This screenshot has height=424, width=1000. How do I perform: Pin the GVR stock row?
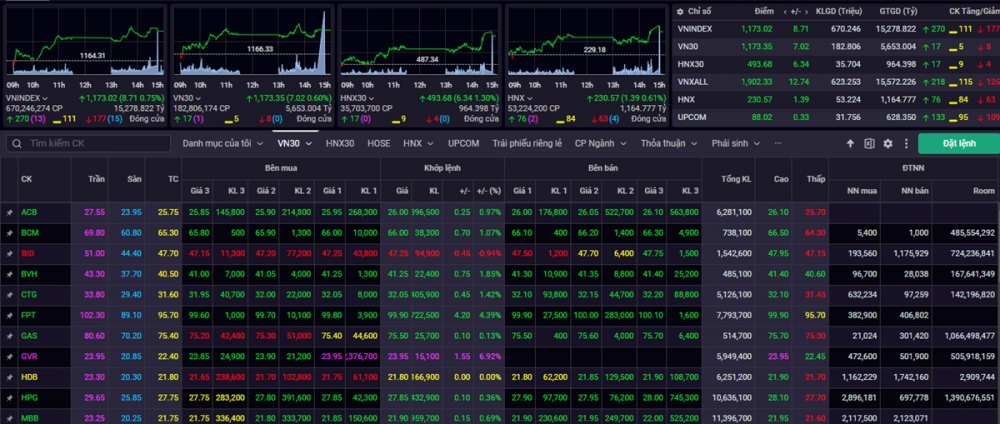click(9, 356)
